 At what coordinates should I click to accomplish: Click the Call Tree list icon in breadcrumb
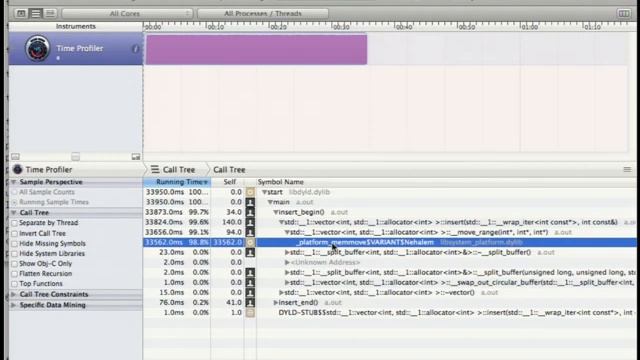pos(155,169)
